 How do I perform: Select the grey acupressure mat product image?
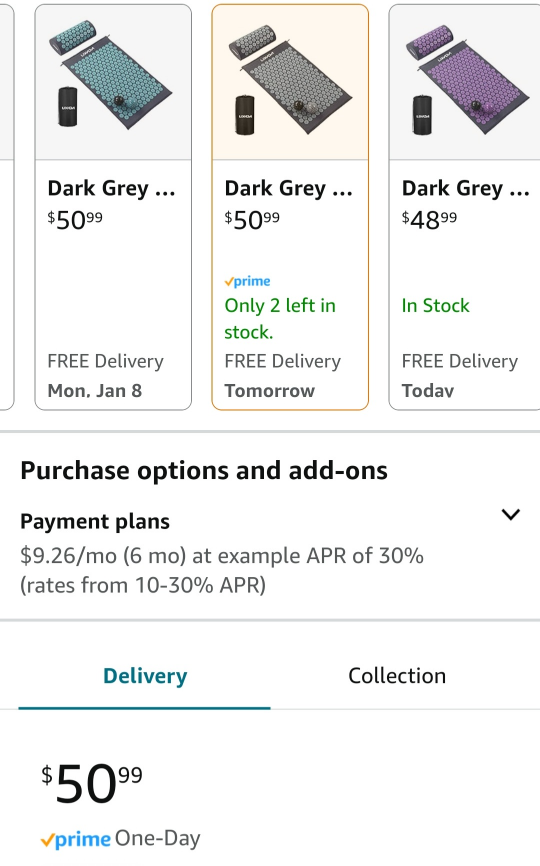point(290,80)
